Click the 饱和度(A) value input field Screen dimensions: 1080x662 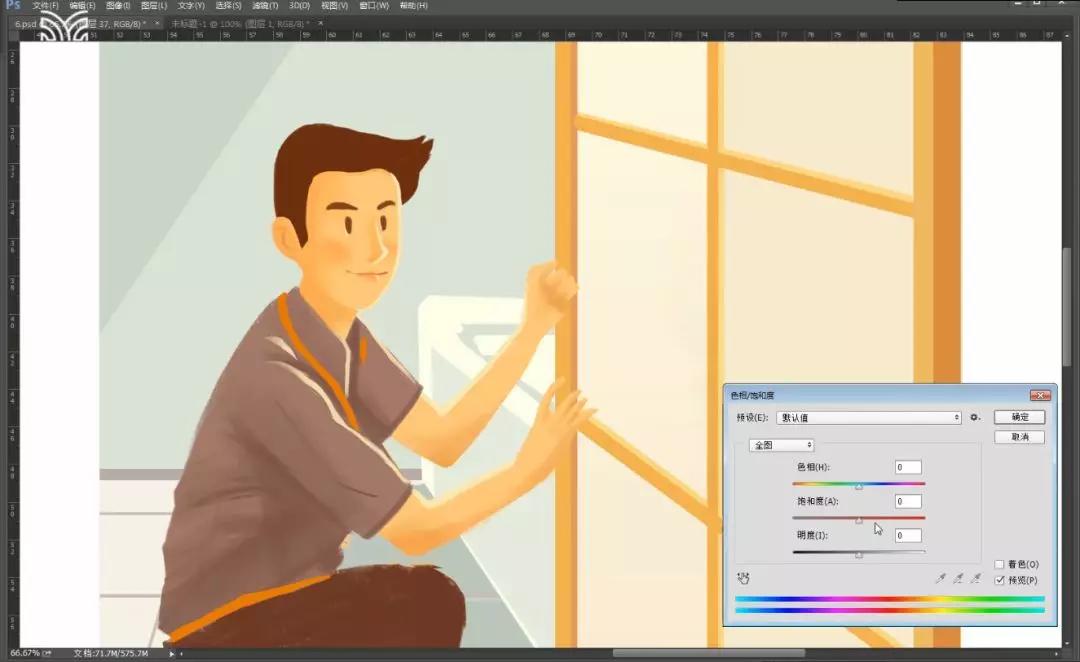[x=908, y=501]
